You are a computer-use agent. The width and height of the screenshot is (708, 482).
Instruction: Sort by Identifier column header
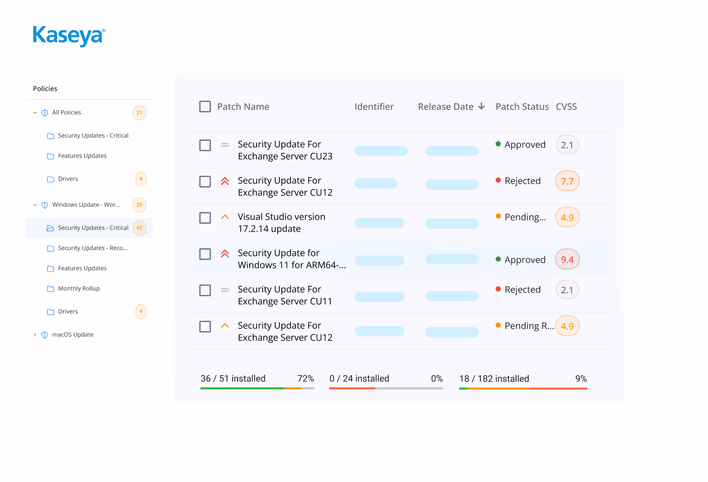[374, 107]
